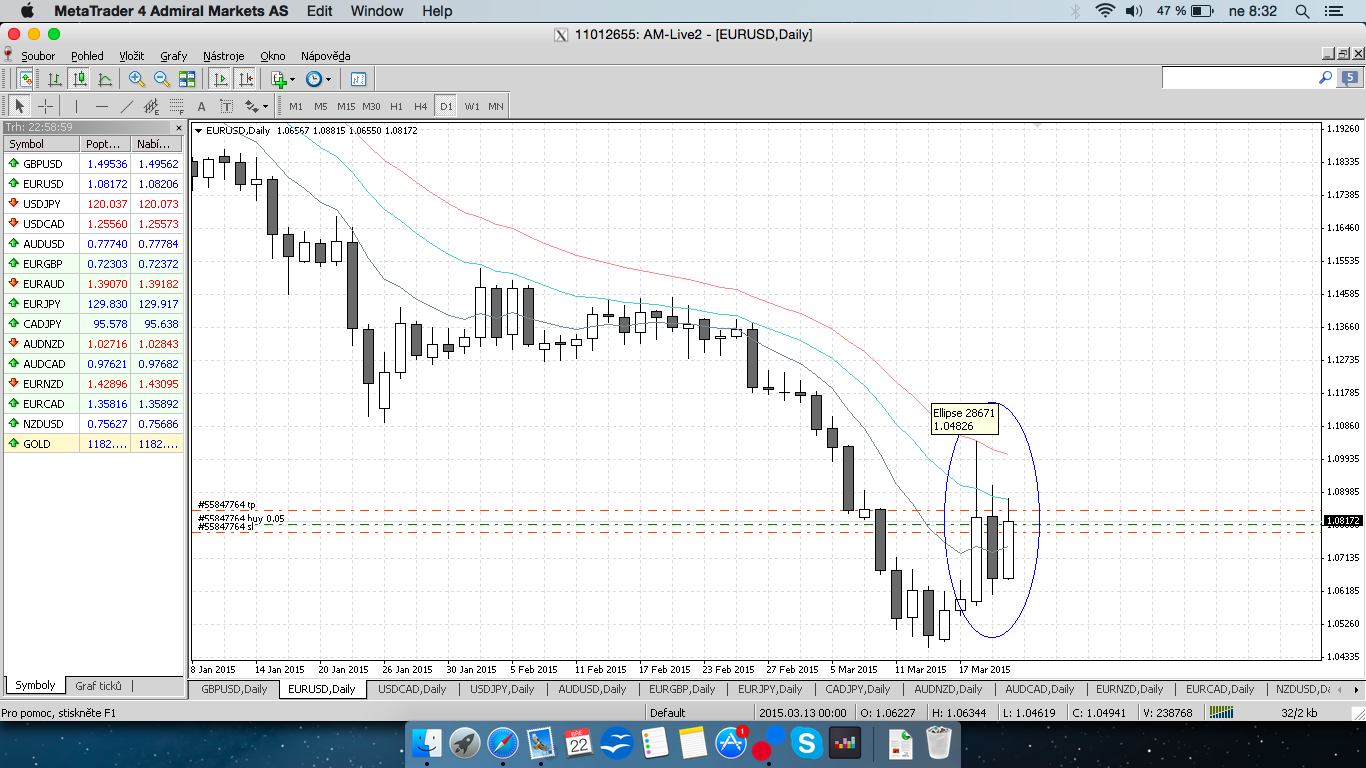1366x768 pixels.
Task: Open the Soubor menu
Action: (39, 56)
